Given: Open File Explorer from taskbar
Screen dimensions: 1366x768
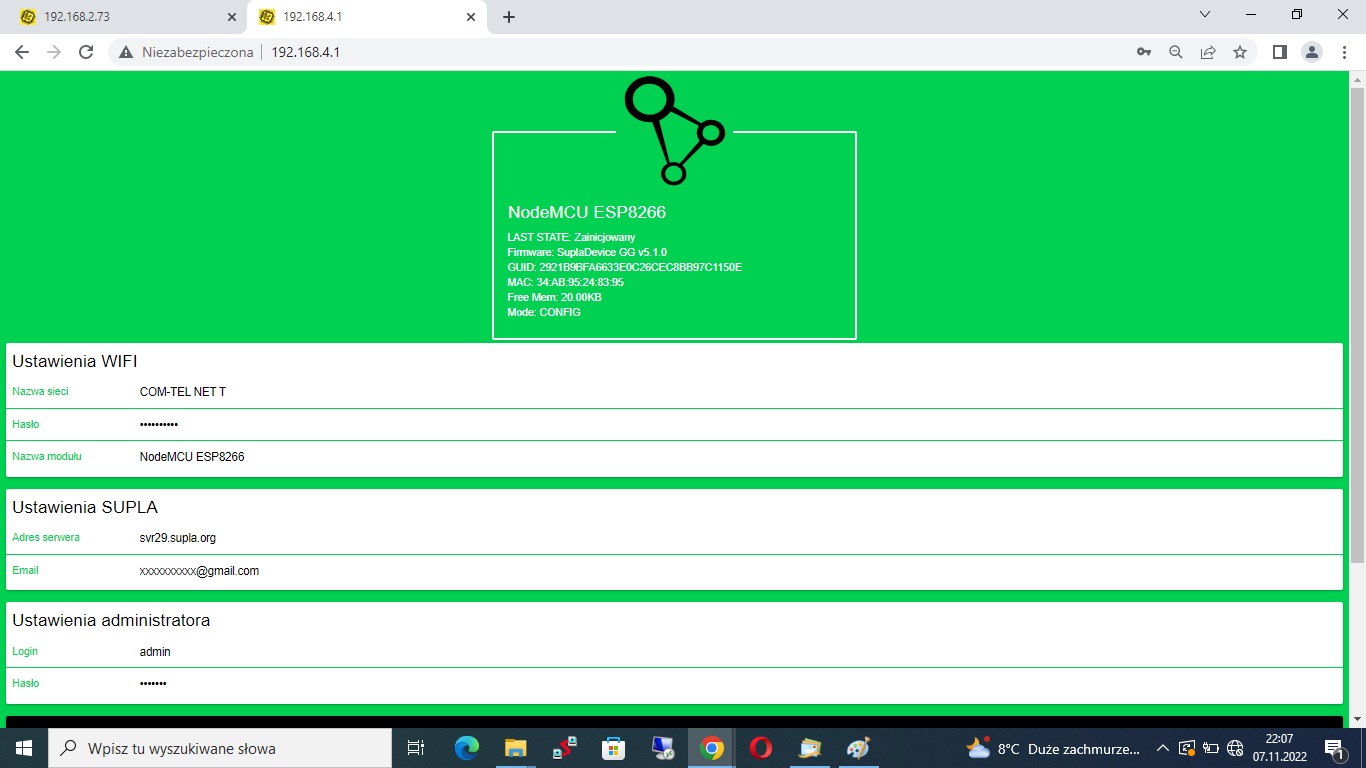Looking at the screenshot, I should (x=515, y=748).
